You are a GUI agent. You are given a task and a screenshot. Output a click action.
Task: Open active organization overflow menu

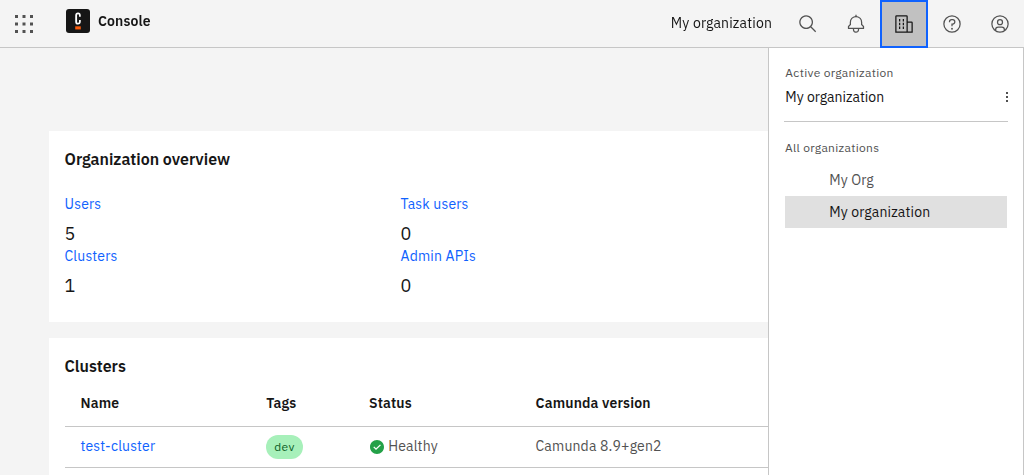click(1006, 98)
